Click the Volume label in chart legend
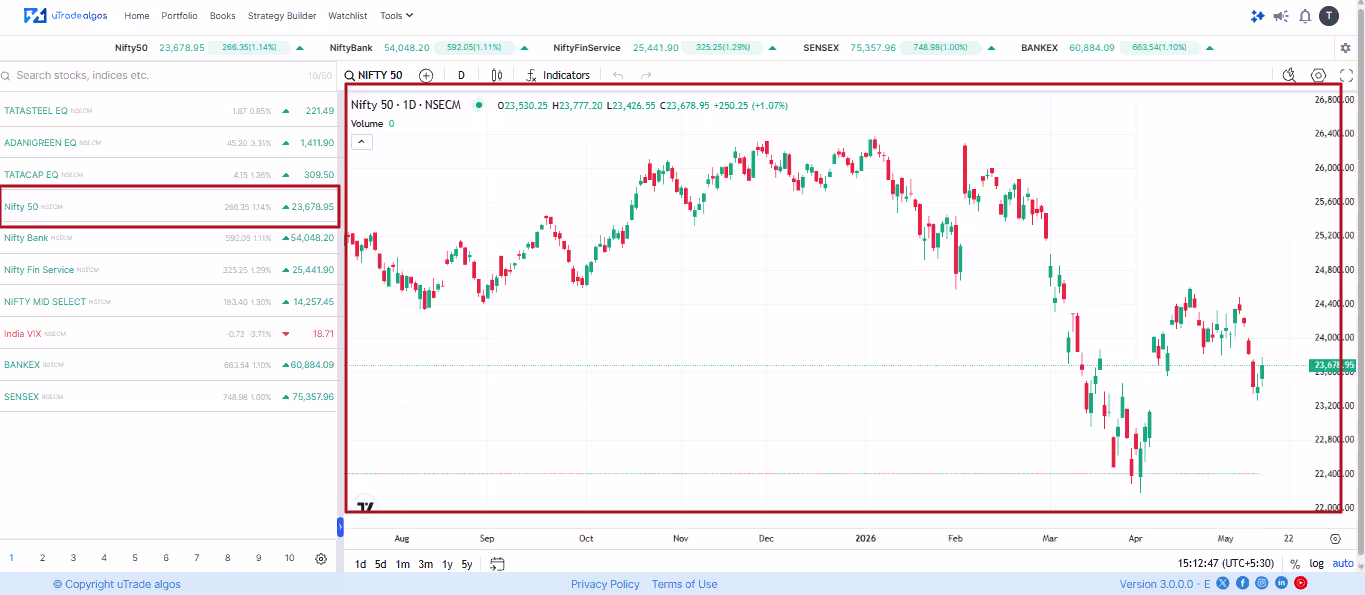The width and height of the screenshot is (1365, 595). point(367,123)
